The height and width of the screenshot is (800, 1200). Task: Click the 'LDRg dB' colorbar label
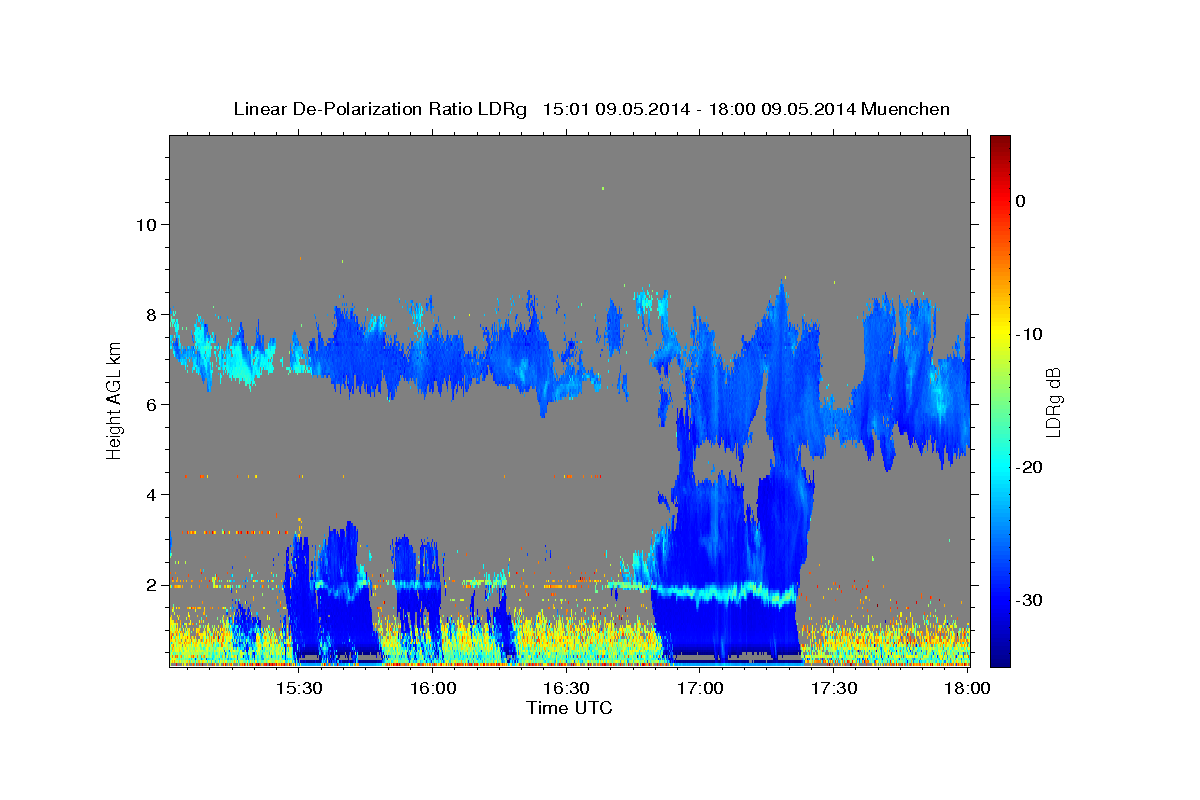pos(1052,402)
